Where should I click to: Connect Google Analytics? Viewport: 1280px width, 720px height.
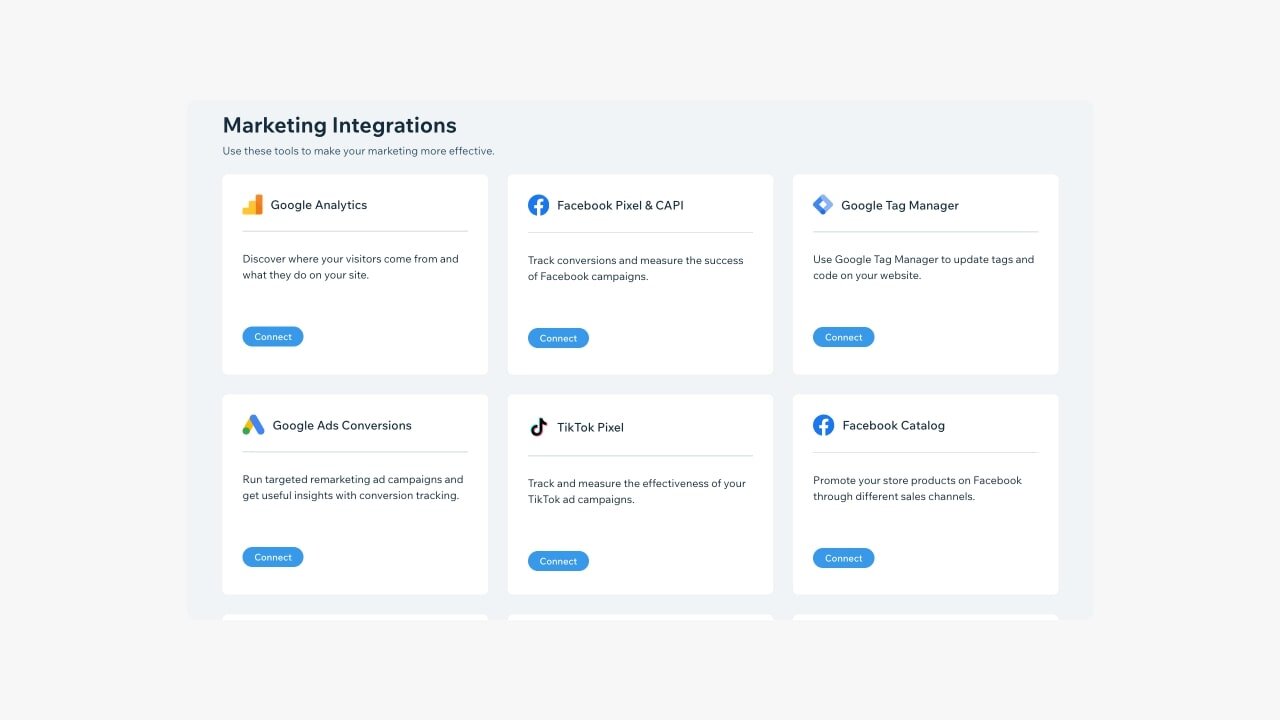click(273, 337)
